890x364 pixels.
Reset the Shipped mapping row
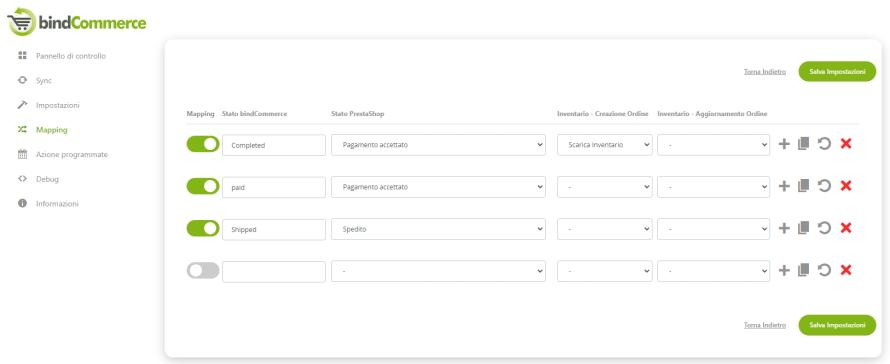click(x=824, y=228)
